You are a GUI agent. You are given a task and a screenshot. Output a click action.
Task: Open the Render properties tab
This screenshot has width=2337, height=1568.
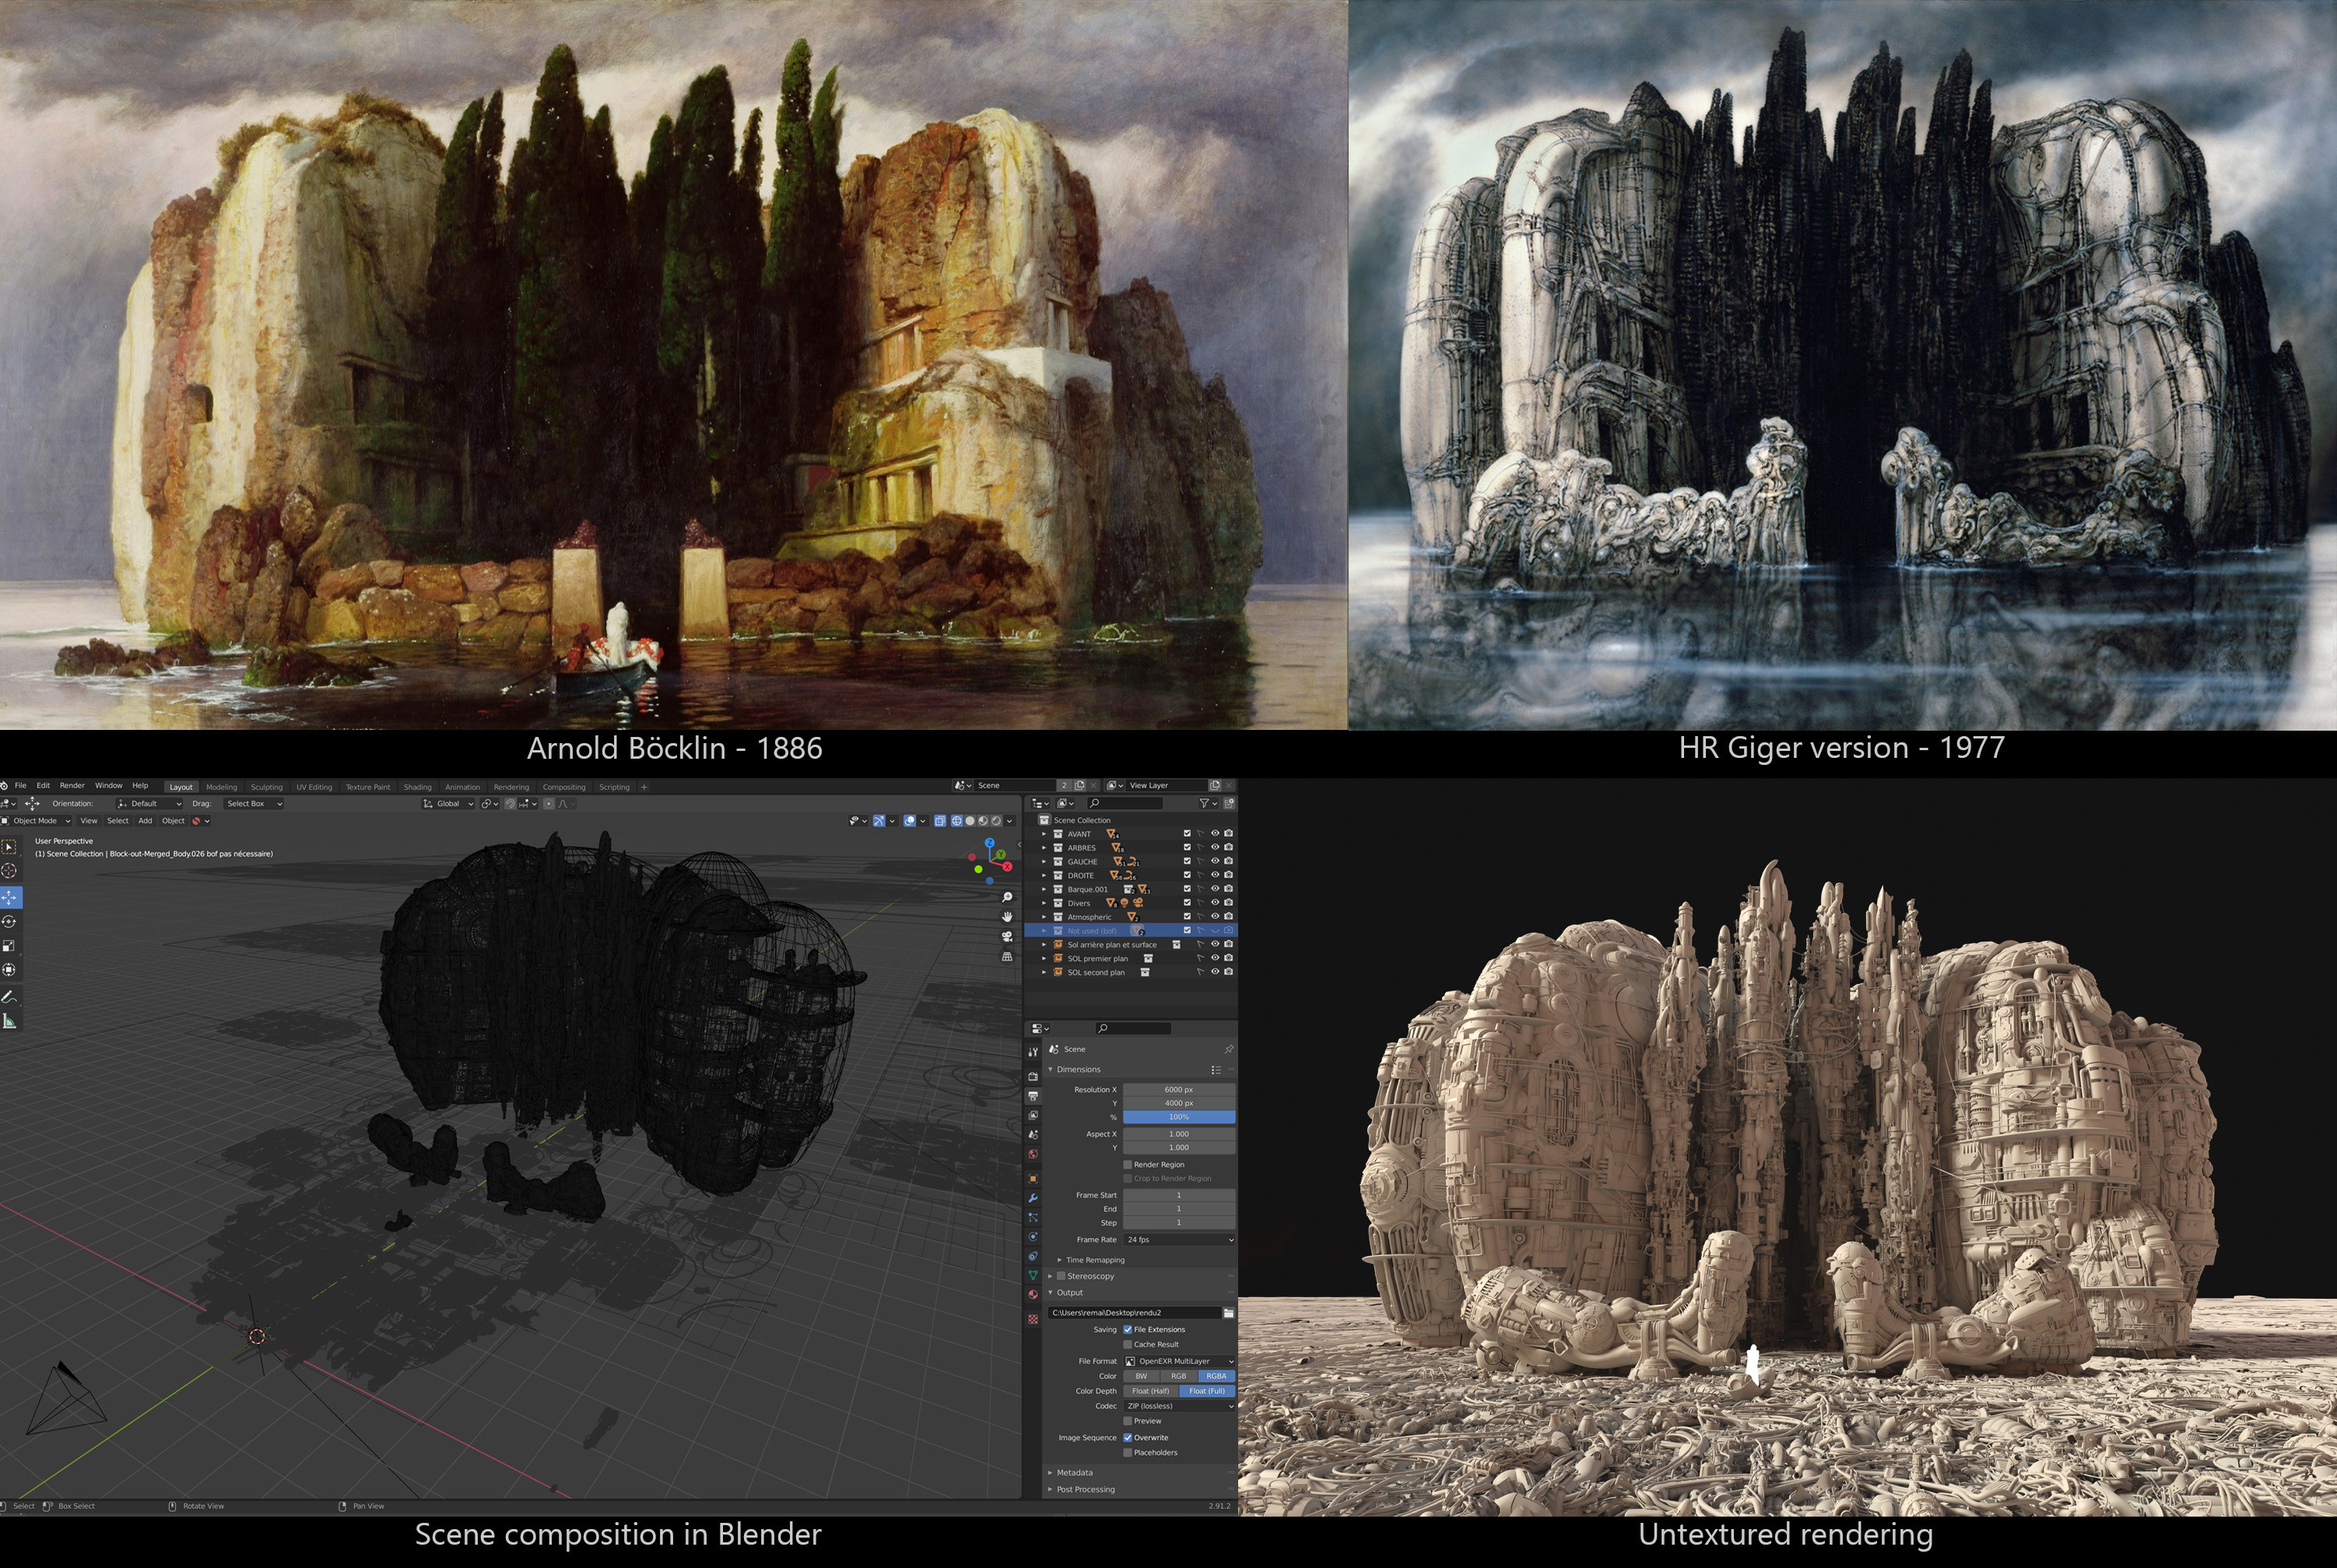click(x=1034, y=1077)
